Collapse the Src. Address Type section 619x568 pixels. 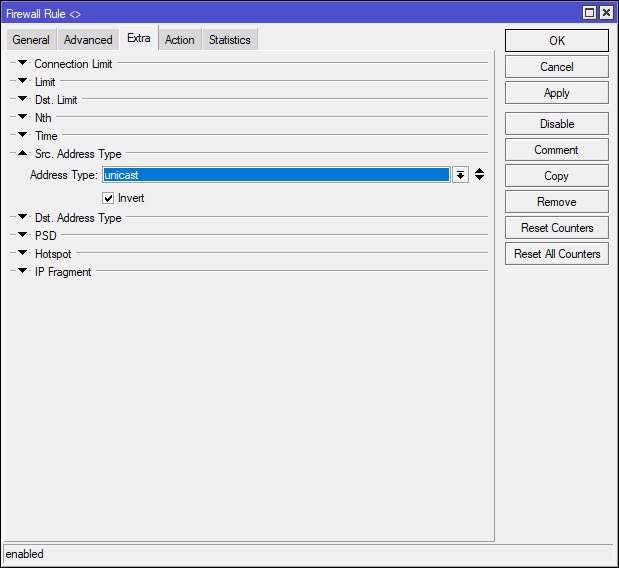pyautogui.click(x=23, y=153)
